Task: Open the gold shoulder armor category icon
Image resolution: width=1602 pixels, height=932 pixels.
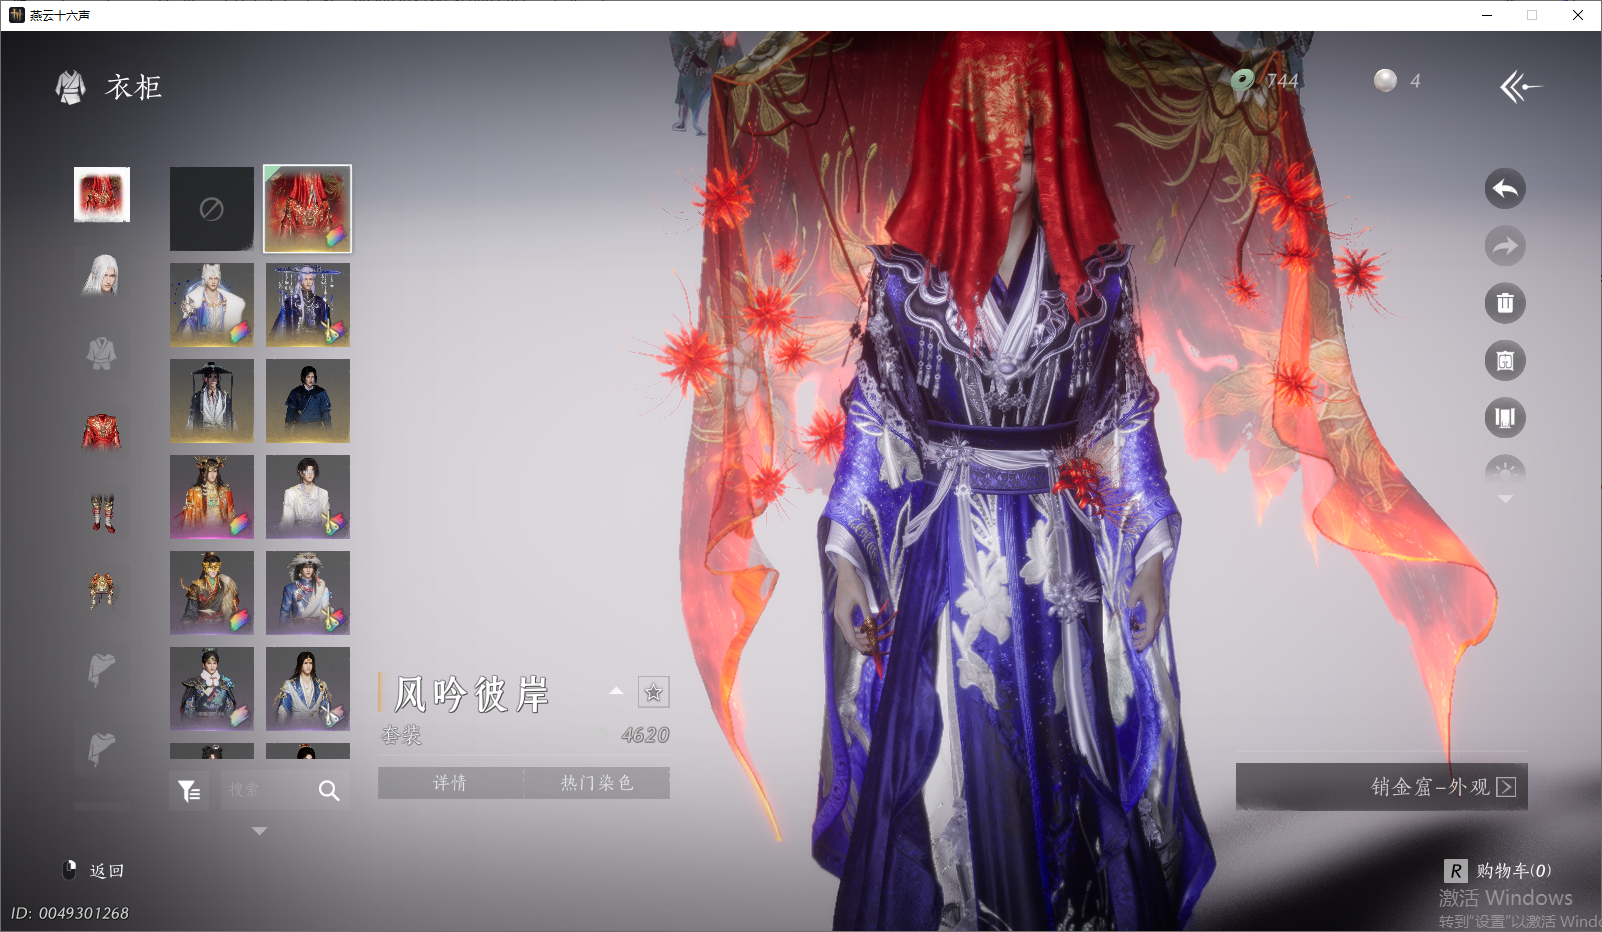Action: (102, 590)
